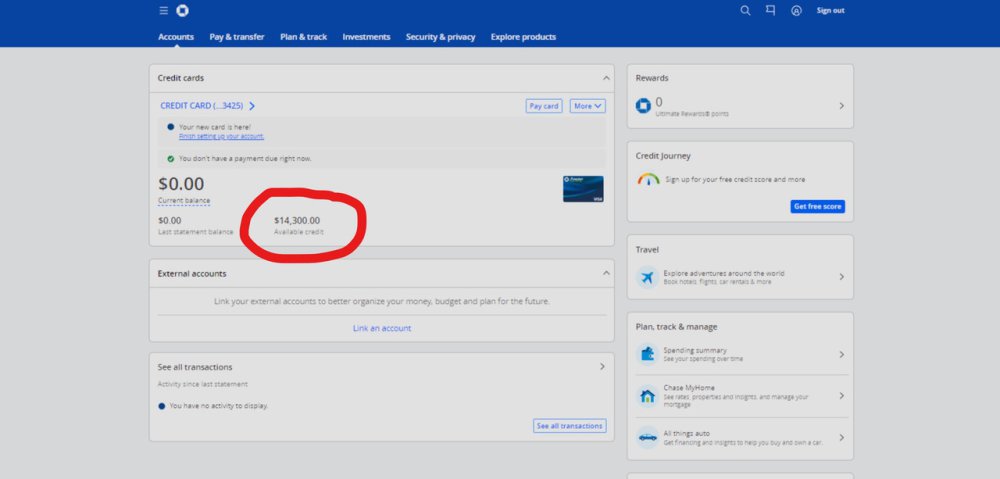Open the Security & privacy menu
This screenshot has width=1000, height=479.
point(440,37)
